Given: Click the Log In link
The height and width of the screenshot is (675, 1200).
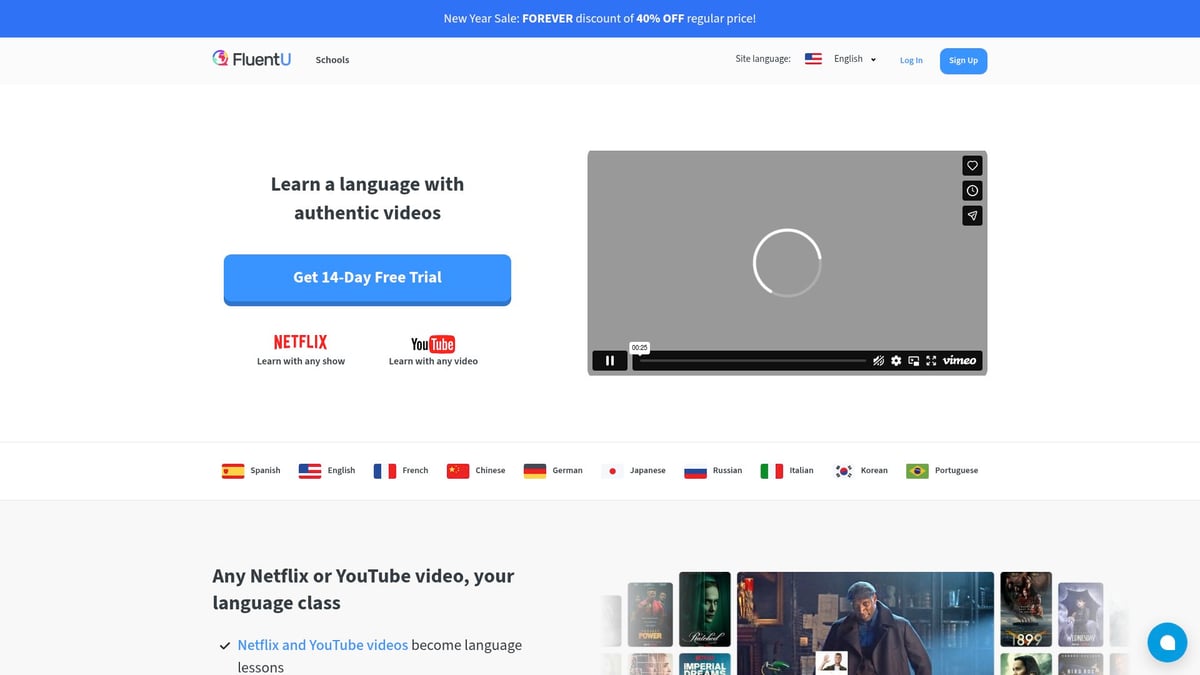Looking at the screenshot, I should [x=911, y=60].
